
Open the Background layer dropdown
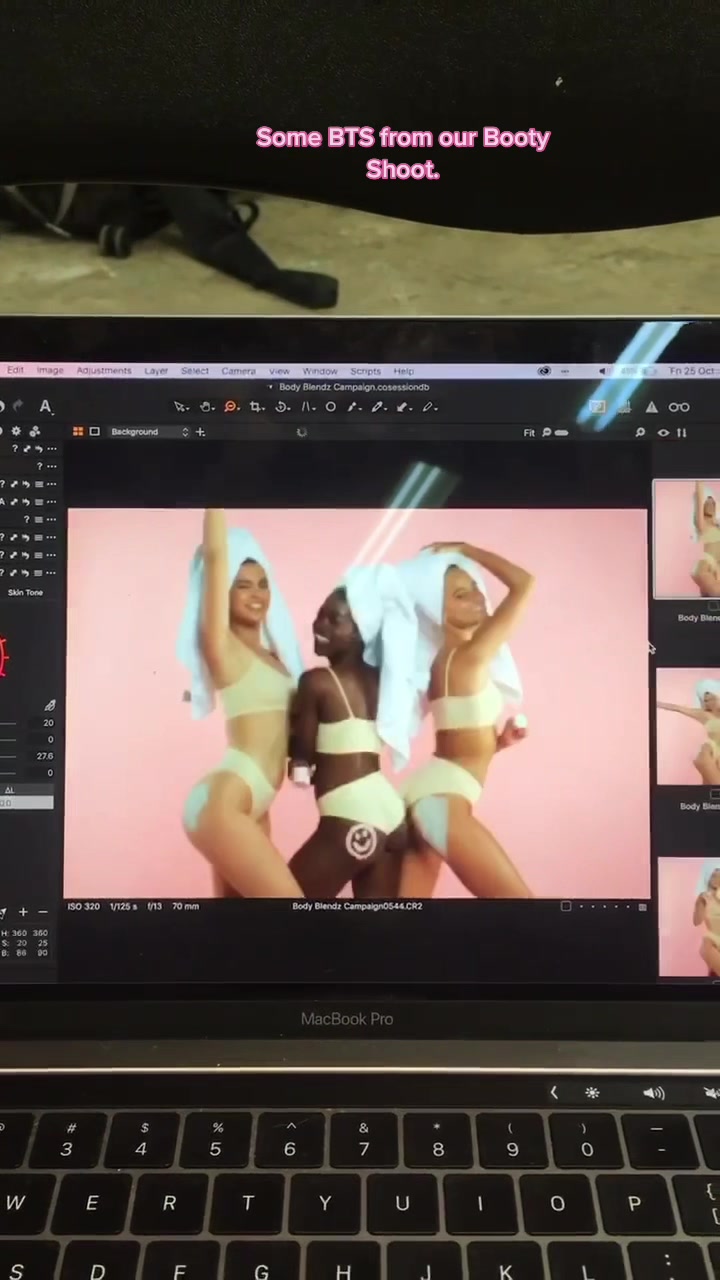pyautogui.click(x=149, y=432)
